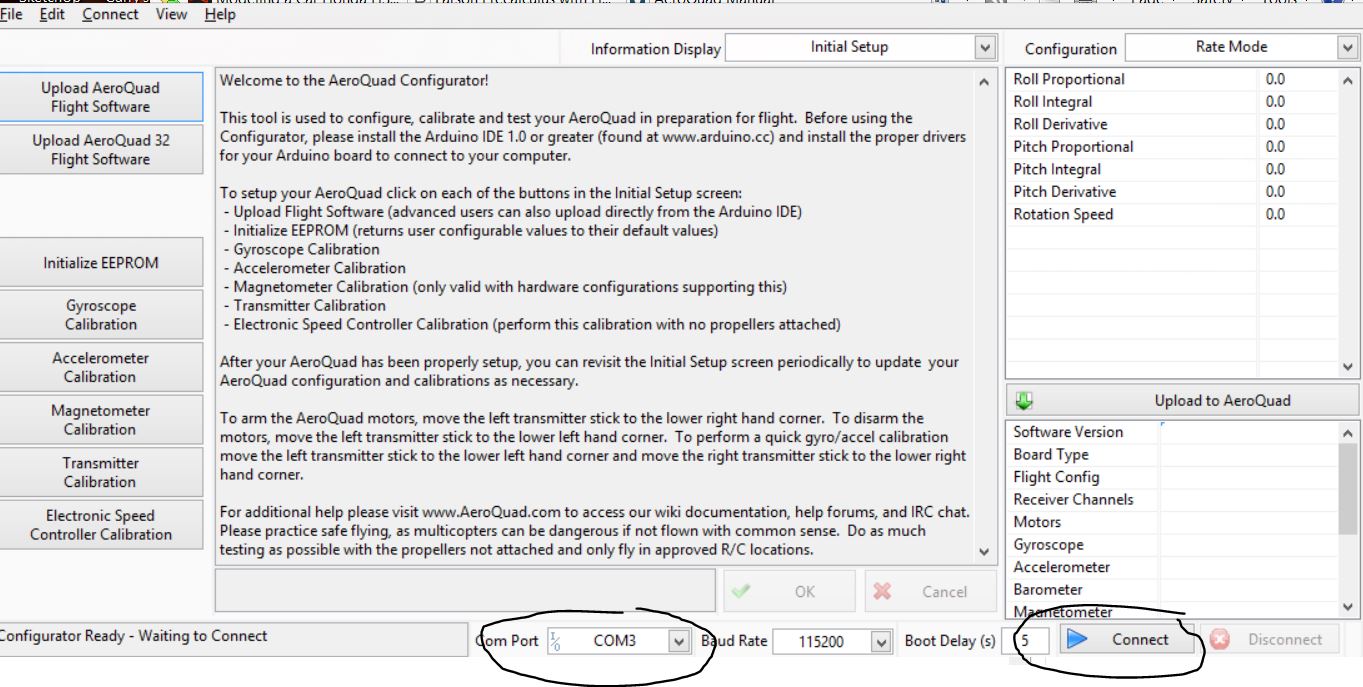Click the red X icon on Cancel

[882, 591]
